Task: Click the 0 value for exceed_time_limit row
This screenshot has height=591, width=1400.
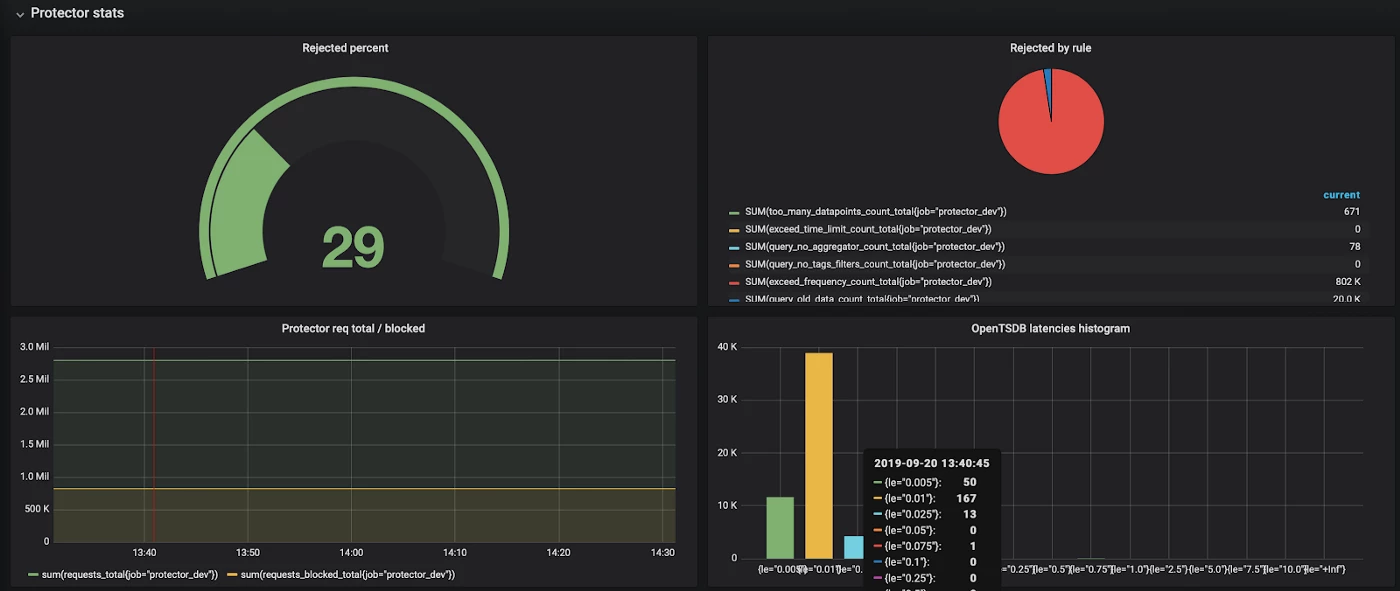Action: 1357,229
